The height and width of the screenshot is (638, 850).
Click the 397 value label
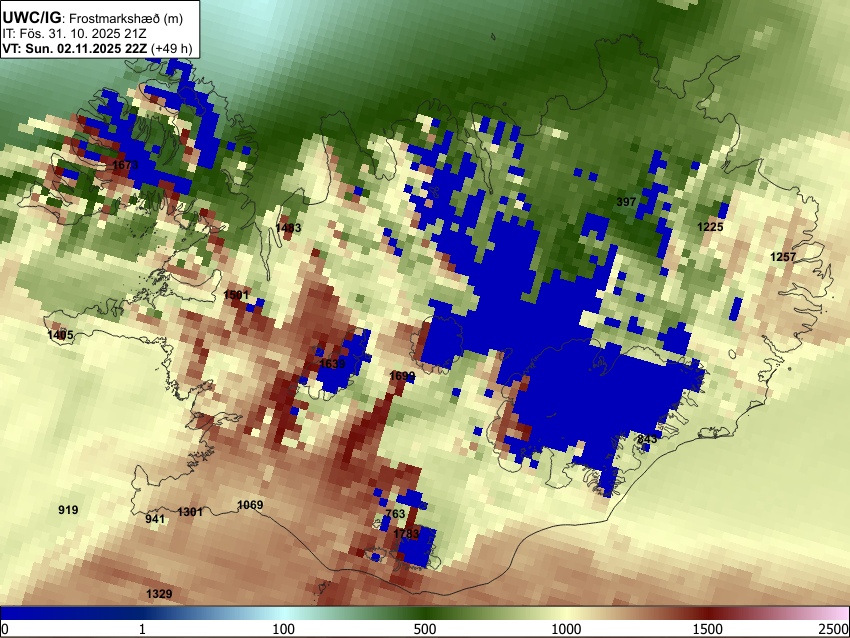pyautogui.click(x=626, y=202)
